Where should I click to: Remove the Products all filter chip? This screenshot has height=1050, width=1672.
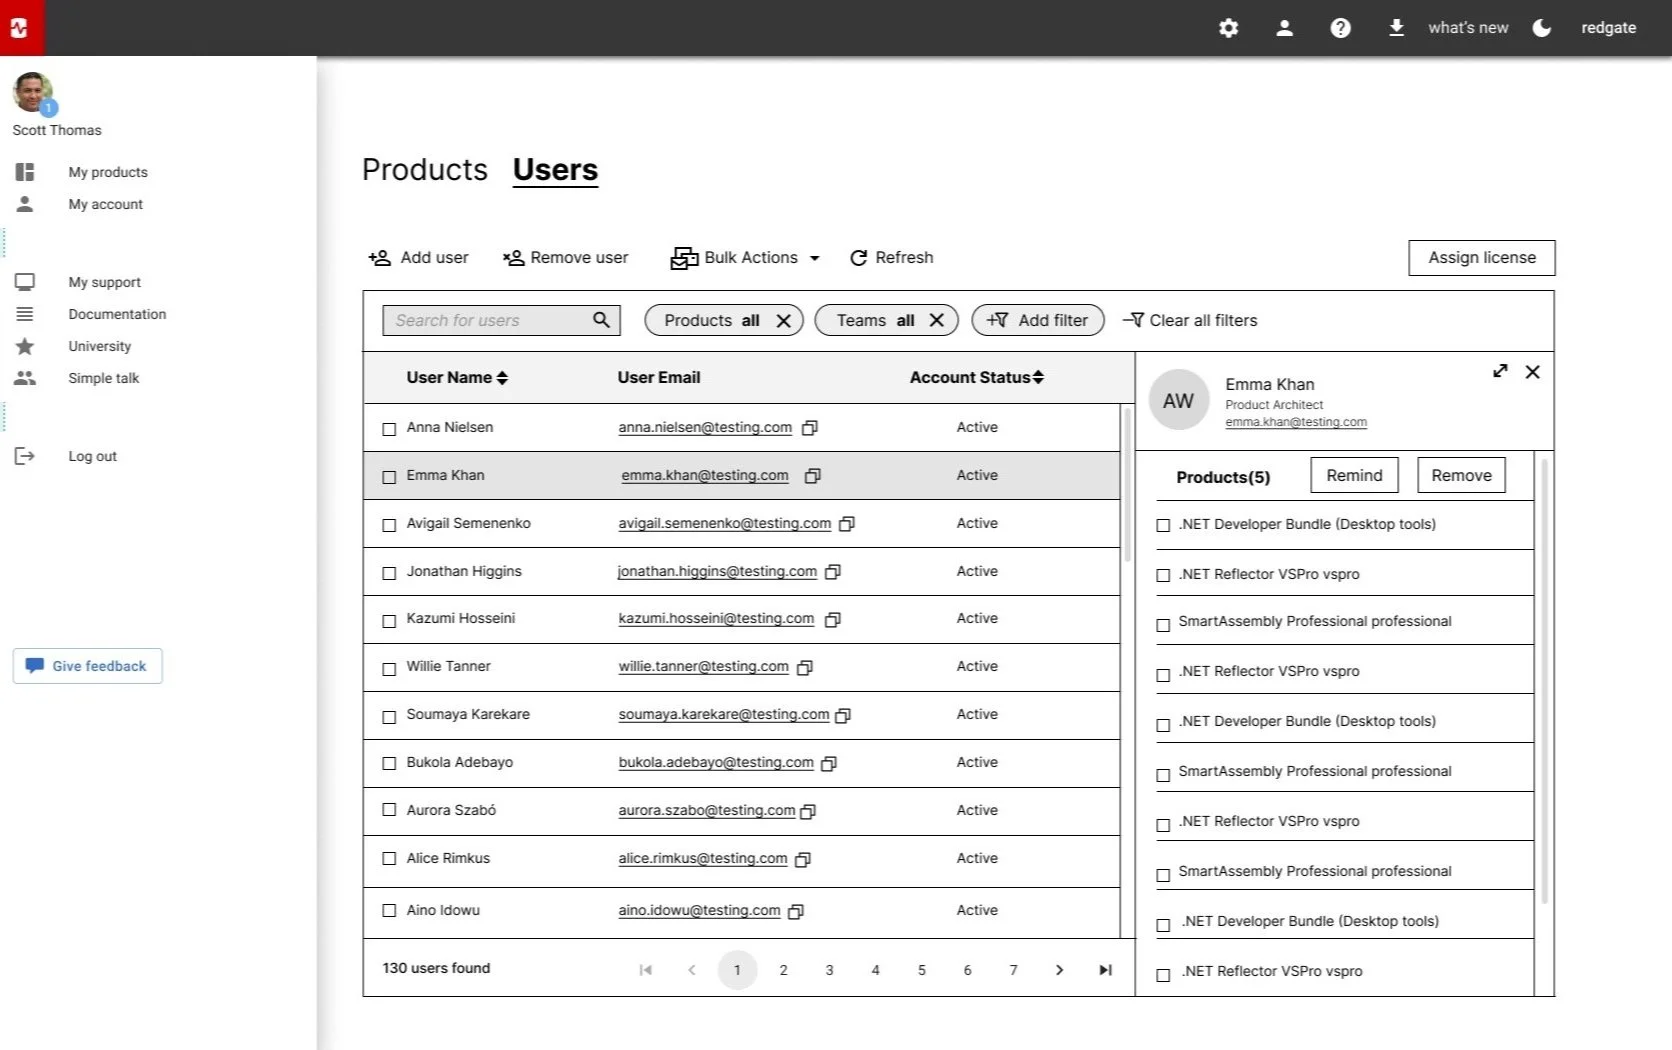pos(783,321)
